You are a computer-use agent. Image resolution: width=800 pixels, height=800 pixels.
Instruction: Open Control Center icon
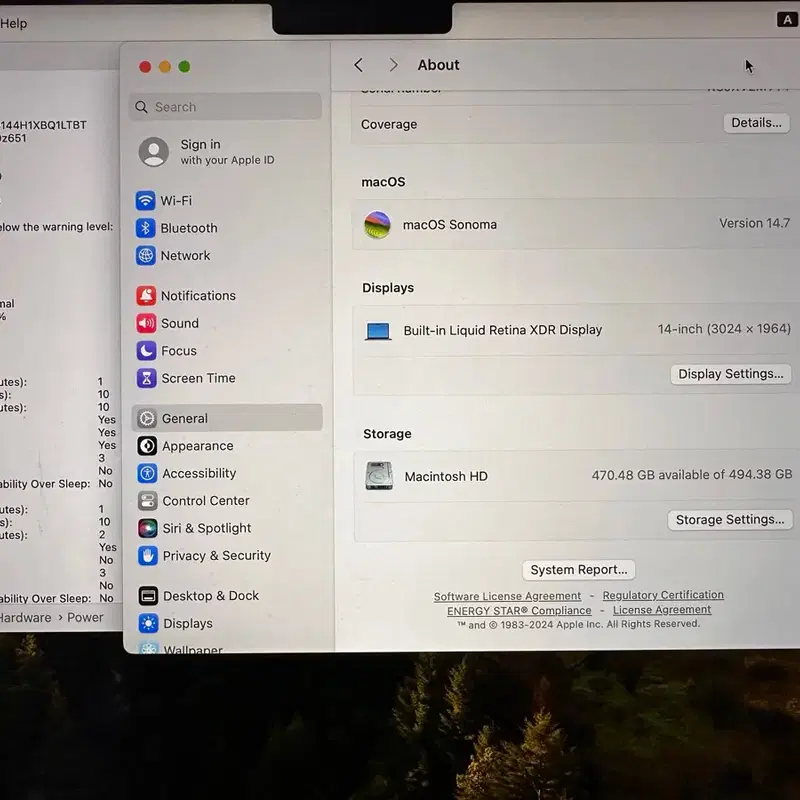point(147,501)
